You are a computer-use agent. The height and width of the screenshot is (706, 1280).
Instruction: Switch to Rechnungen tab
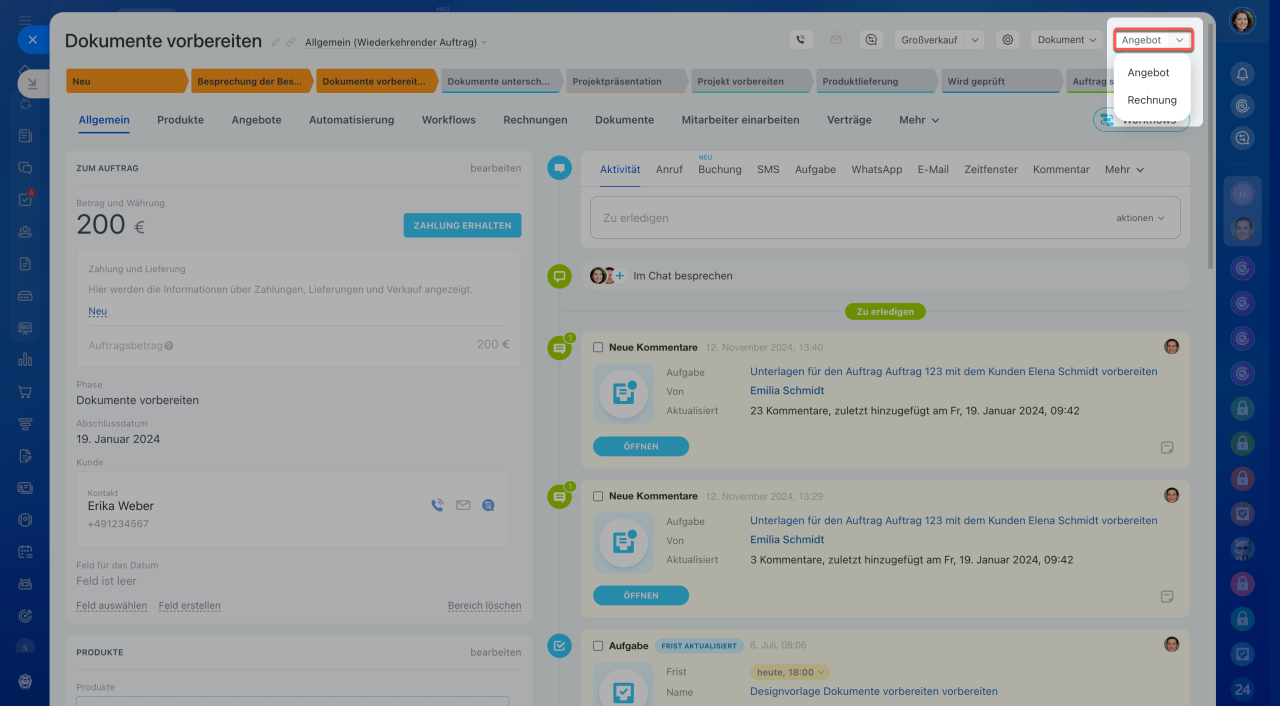[x=535, y=120]
